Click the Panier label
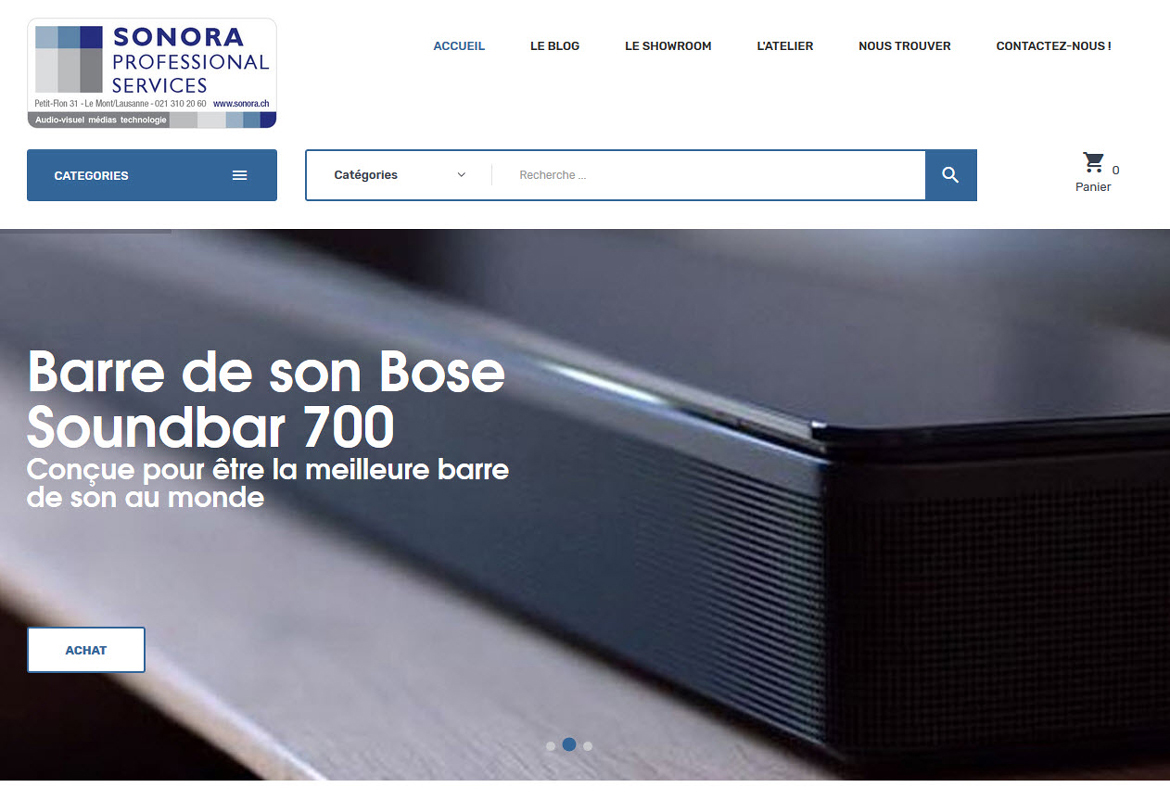The image size is (1170, 800). pyautogui.click(x=1093, y=187)
